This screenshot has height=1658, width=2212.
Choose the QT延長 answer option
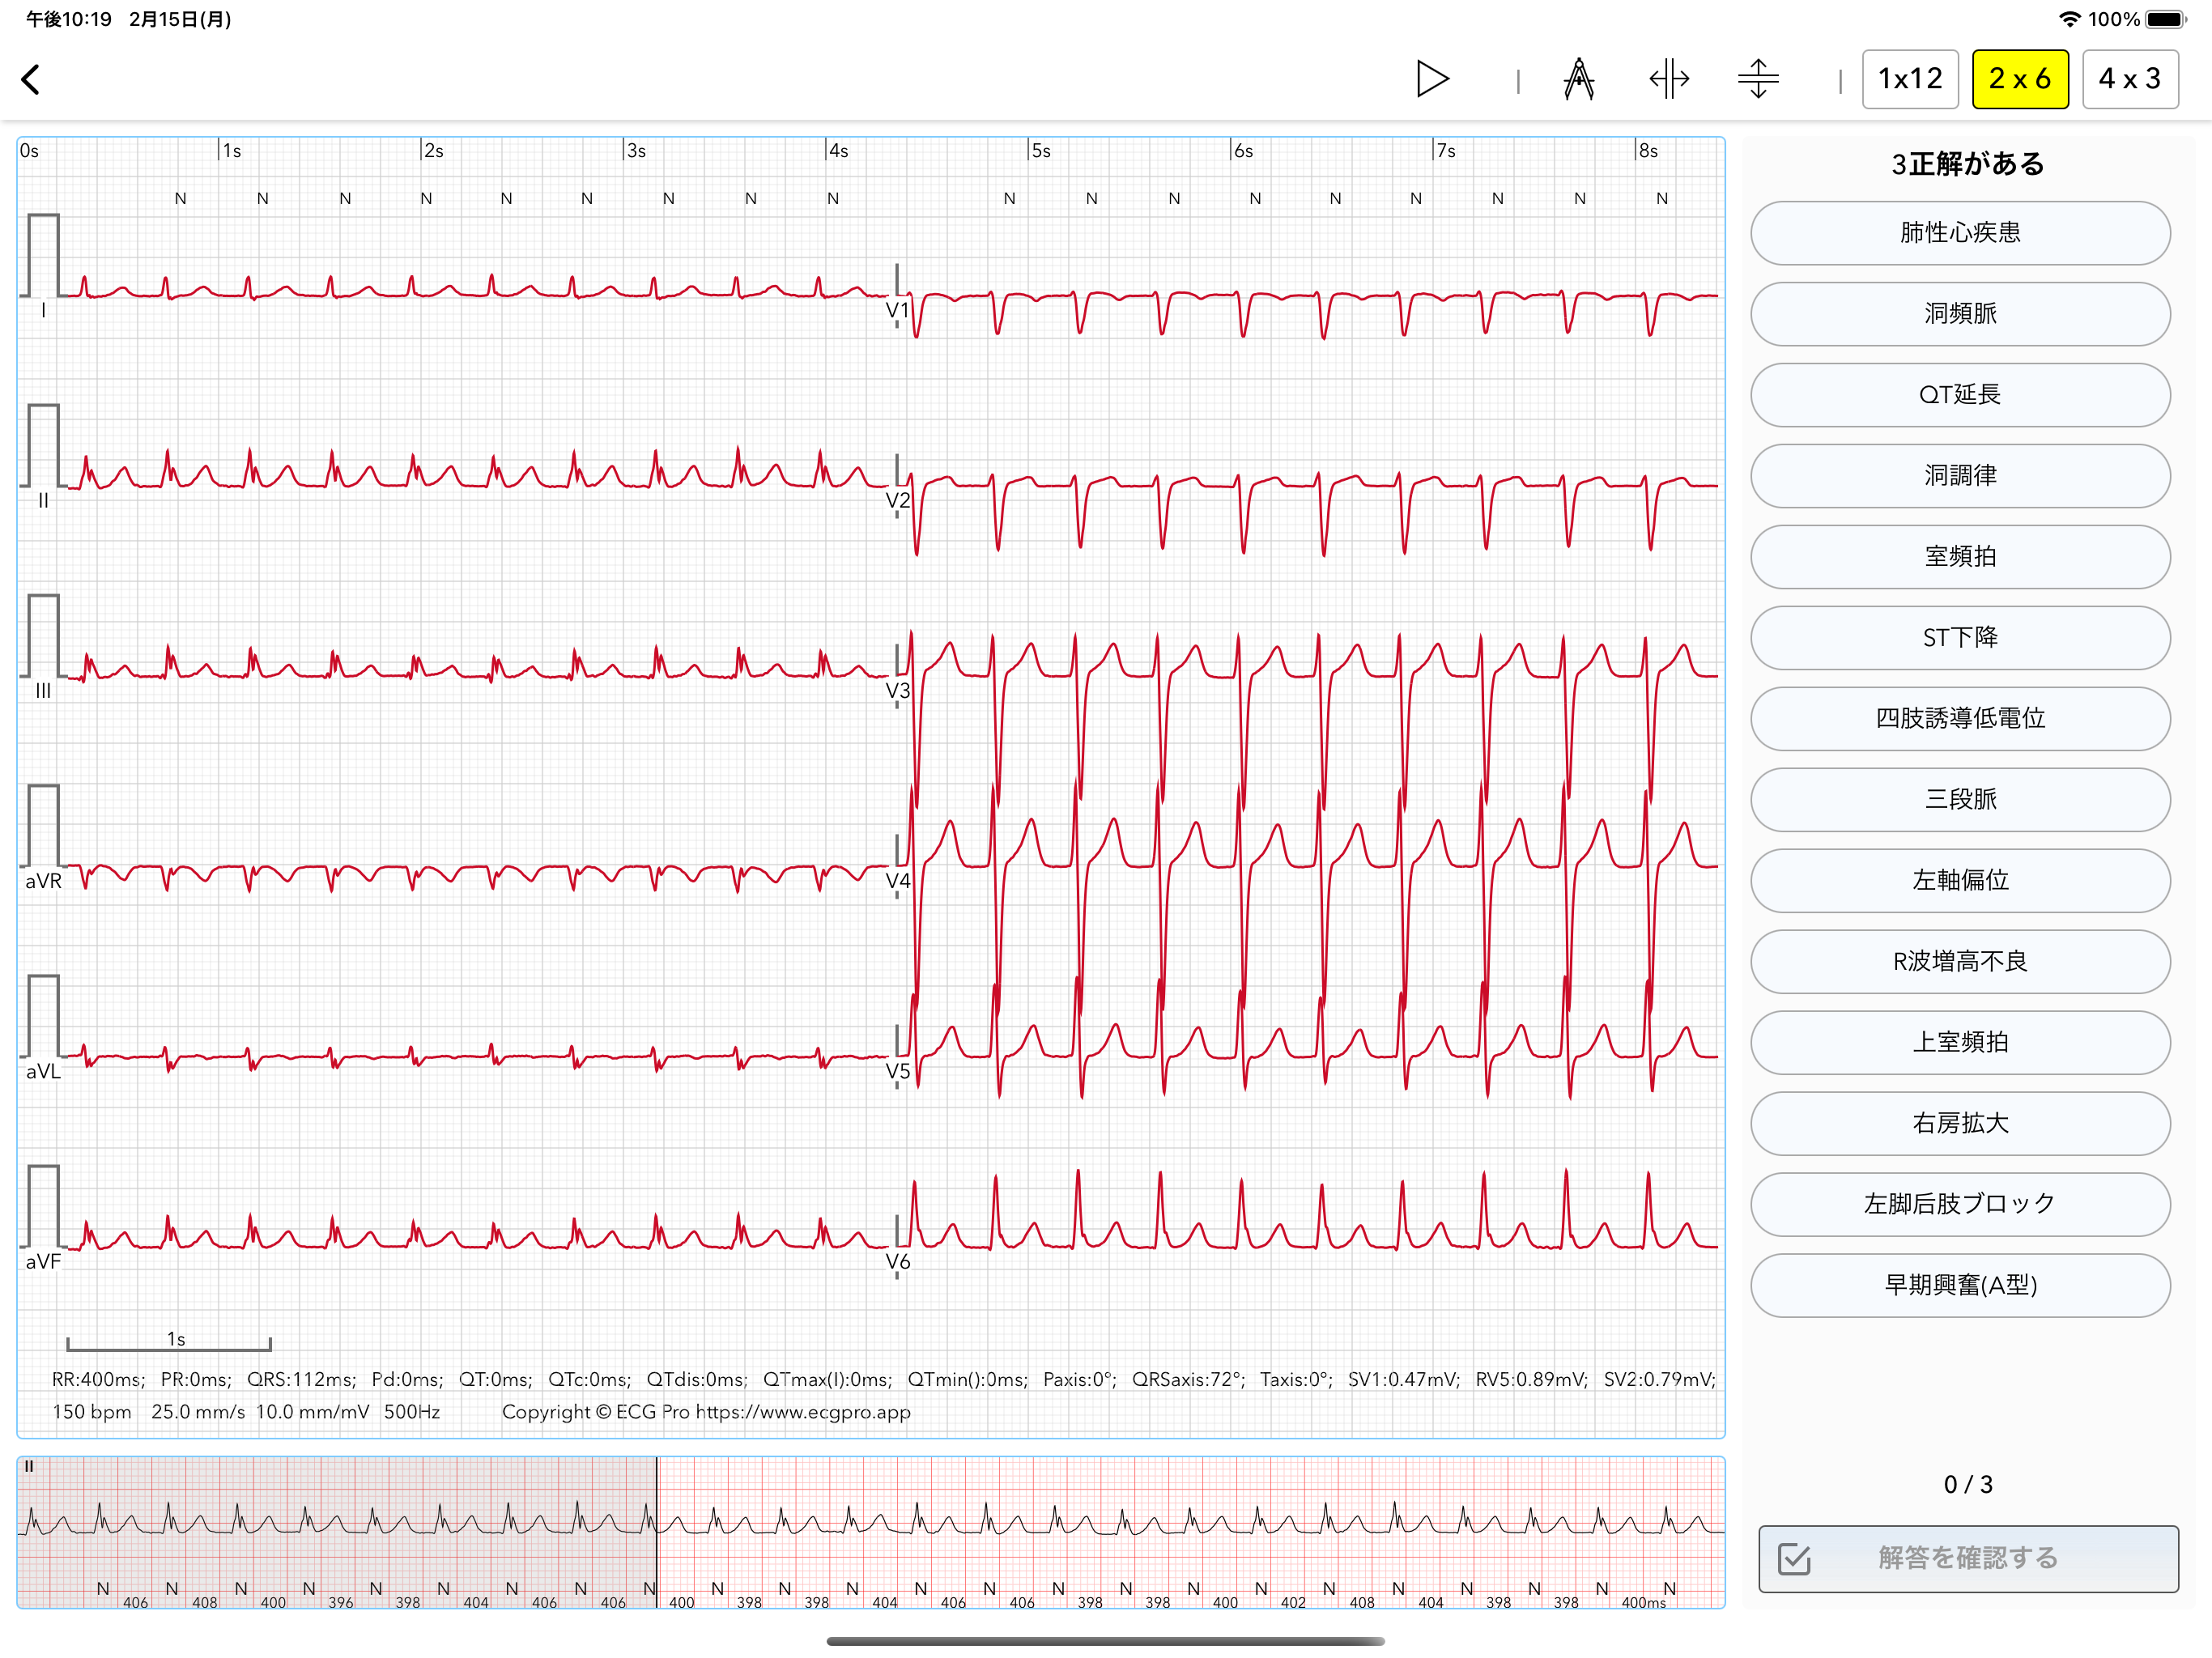[x=1959, y=395]
